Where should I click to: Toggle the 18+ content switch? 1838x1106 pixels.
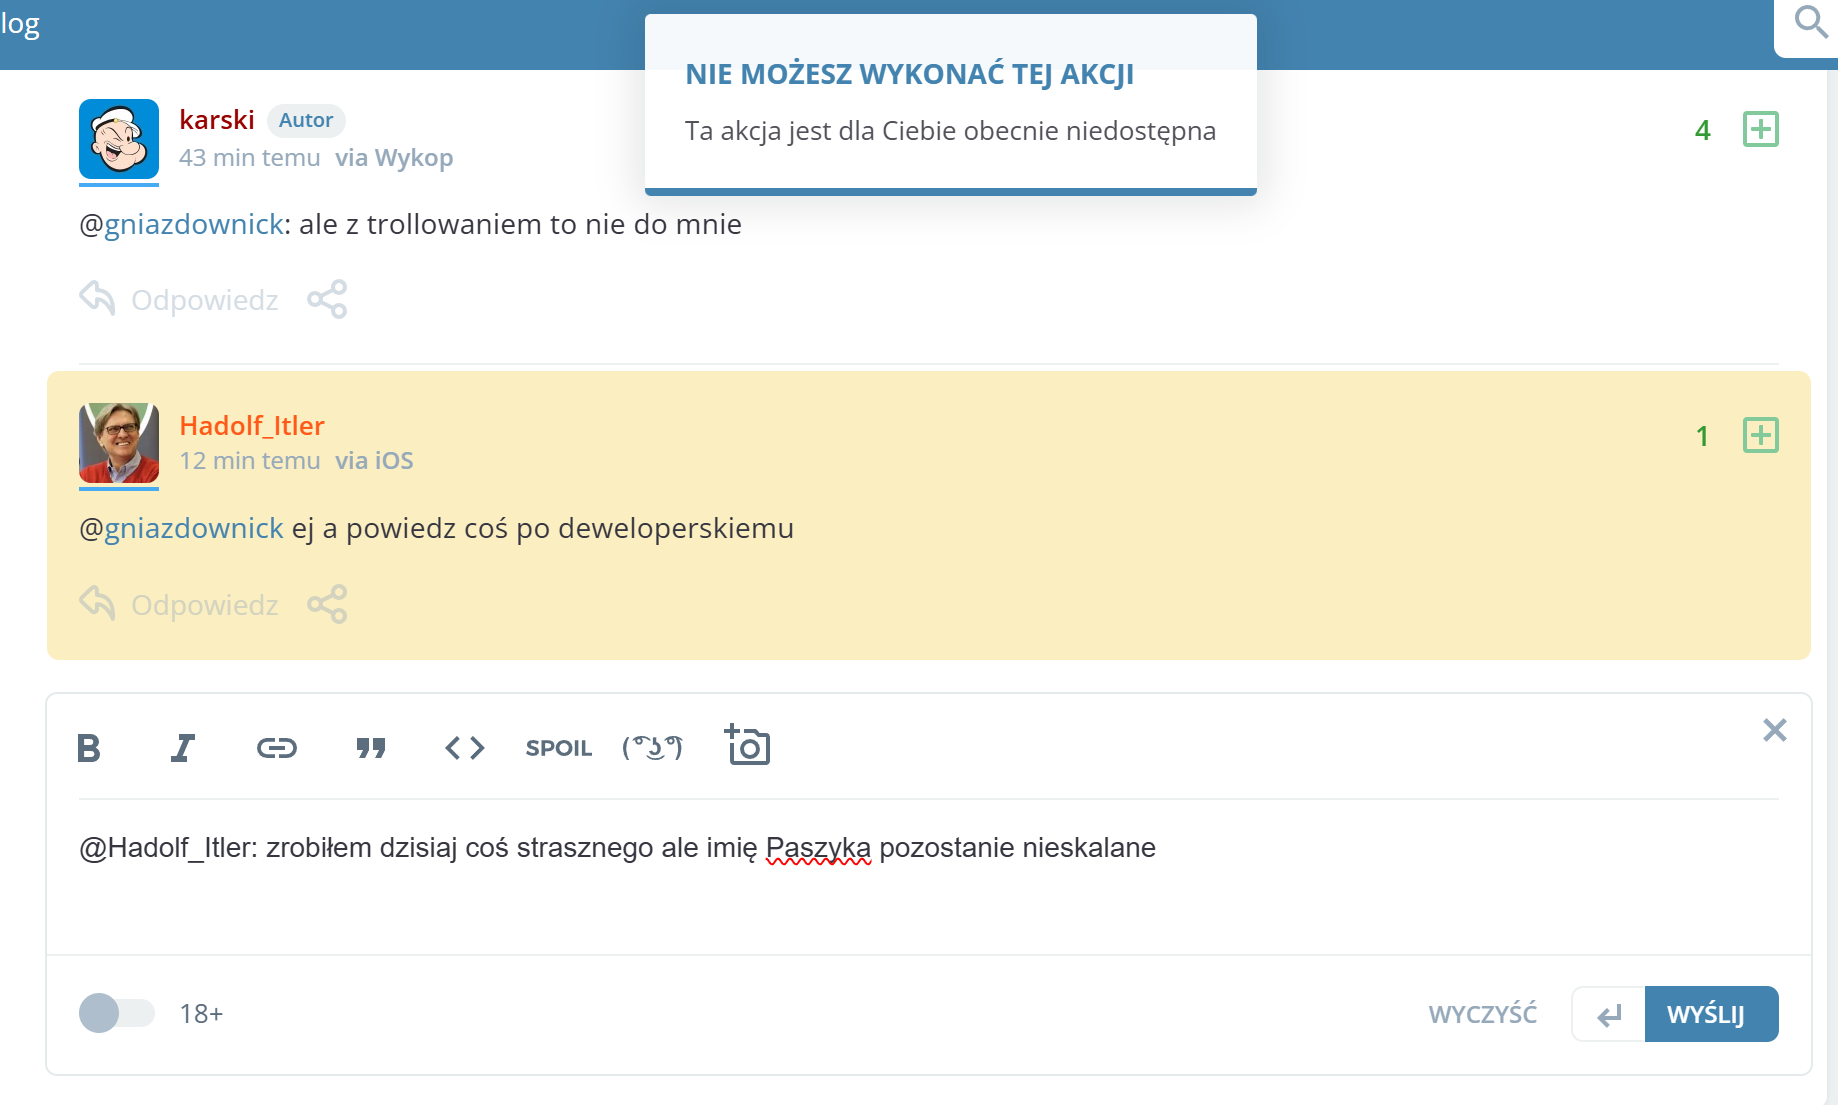[x=116, y=1013]
